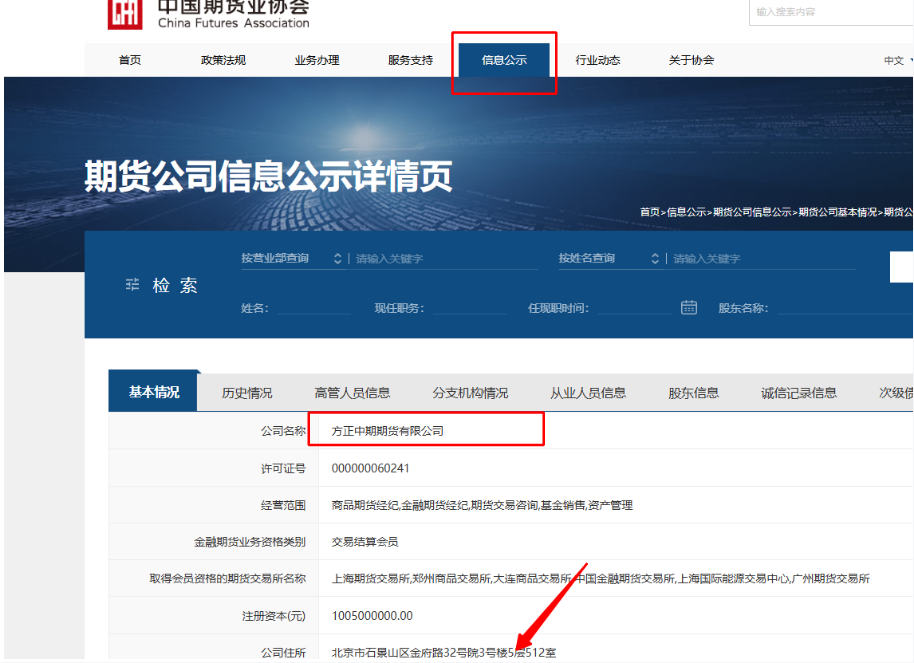Switch to the 诚信记录信息 tab
Image resolution: width=914 pixels, height=663 pixels.
coord(799,393)
